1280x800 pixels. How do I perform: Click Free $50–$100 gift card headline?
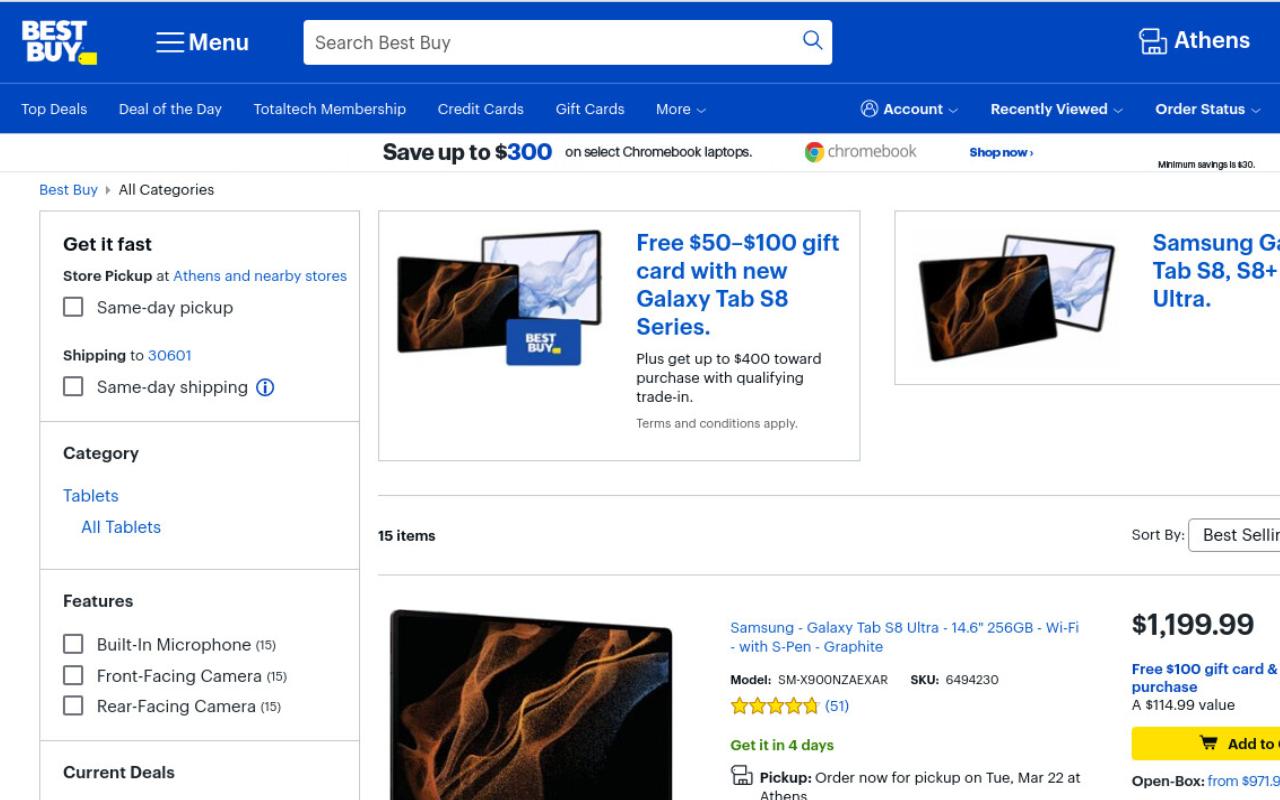737,285
